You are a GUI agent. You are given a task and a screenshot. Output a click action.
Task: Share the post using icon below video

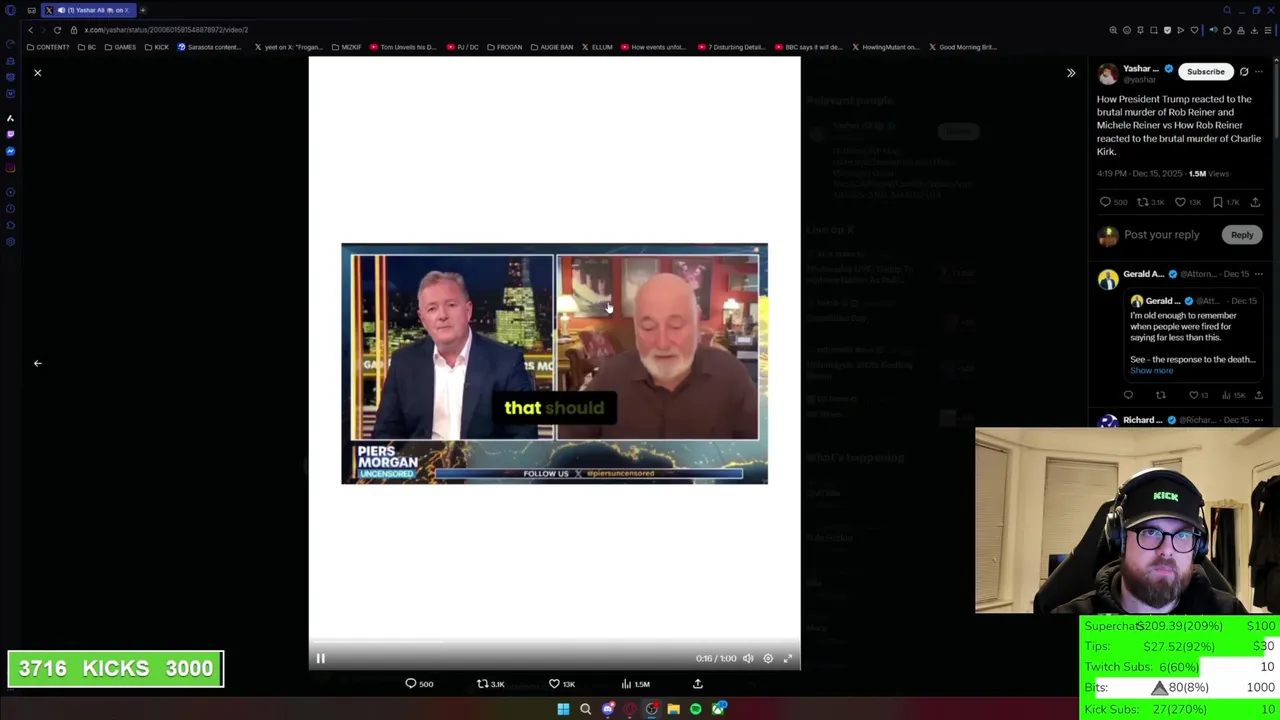coord(698,684)
